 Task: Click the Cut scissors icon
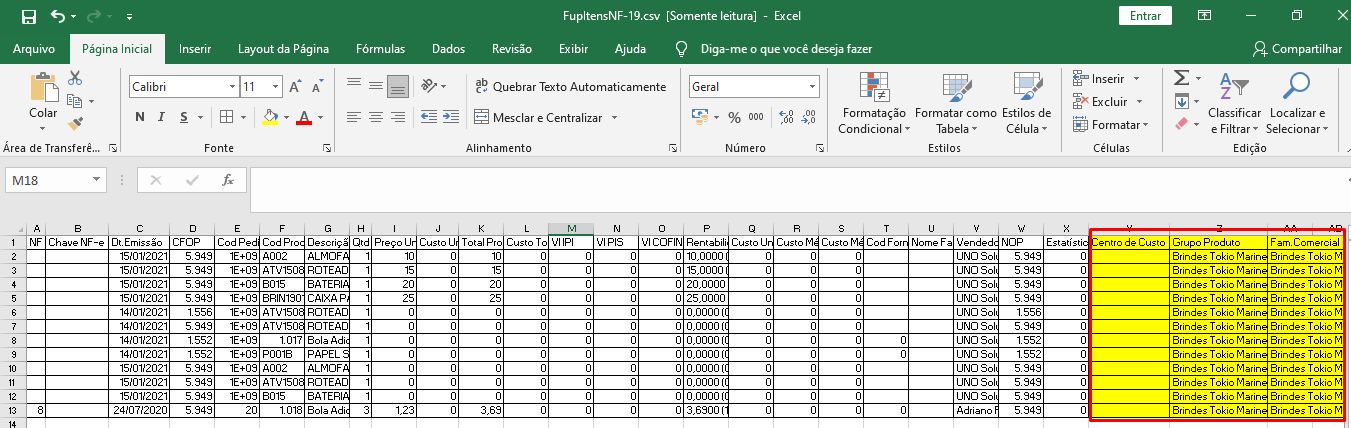[76, 79]
